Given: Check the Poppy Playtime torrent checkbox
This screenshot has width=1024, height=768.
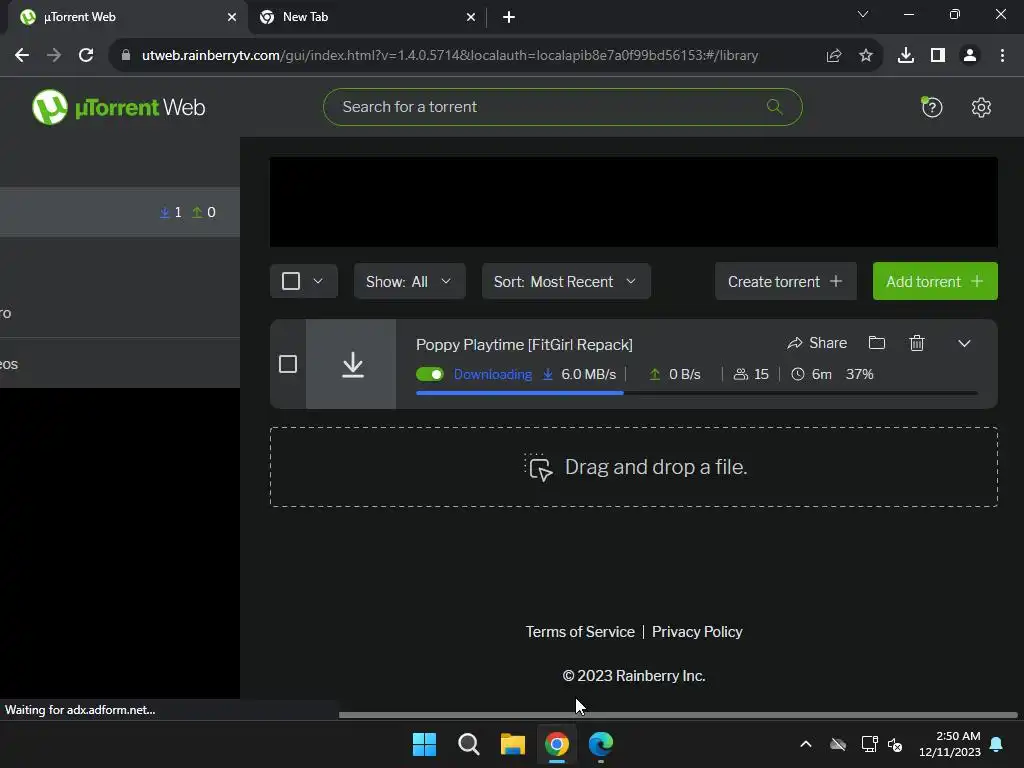Looking at the screenshot, I should pyautogui.click(x=288, y=364).
